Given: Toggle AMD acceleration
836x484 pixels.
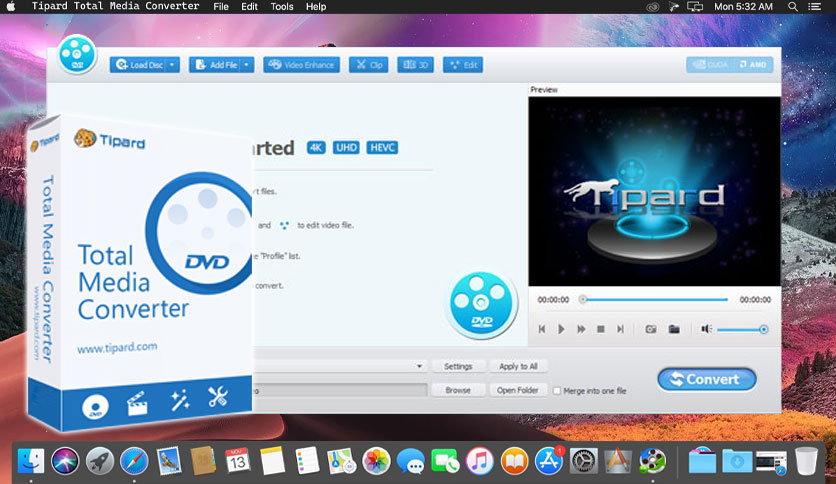Looking at the screenshot, I should coord(752,65).
